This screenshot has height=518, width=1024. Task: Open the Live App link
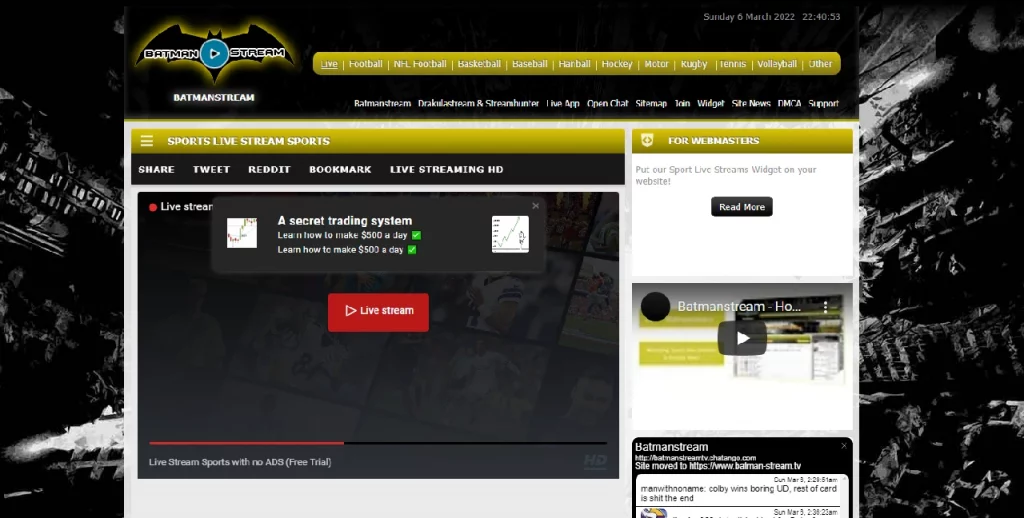click(563, 103)
